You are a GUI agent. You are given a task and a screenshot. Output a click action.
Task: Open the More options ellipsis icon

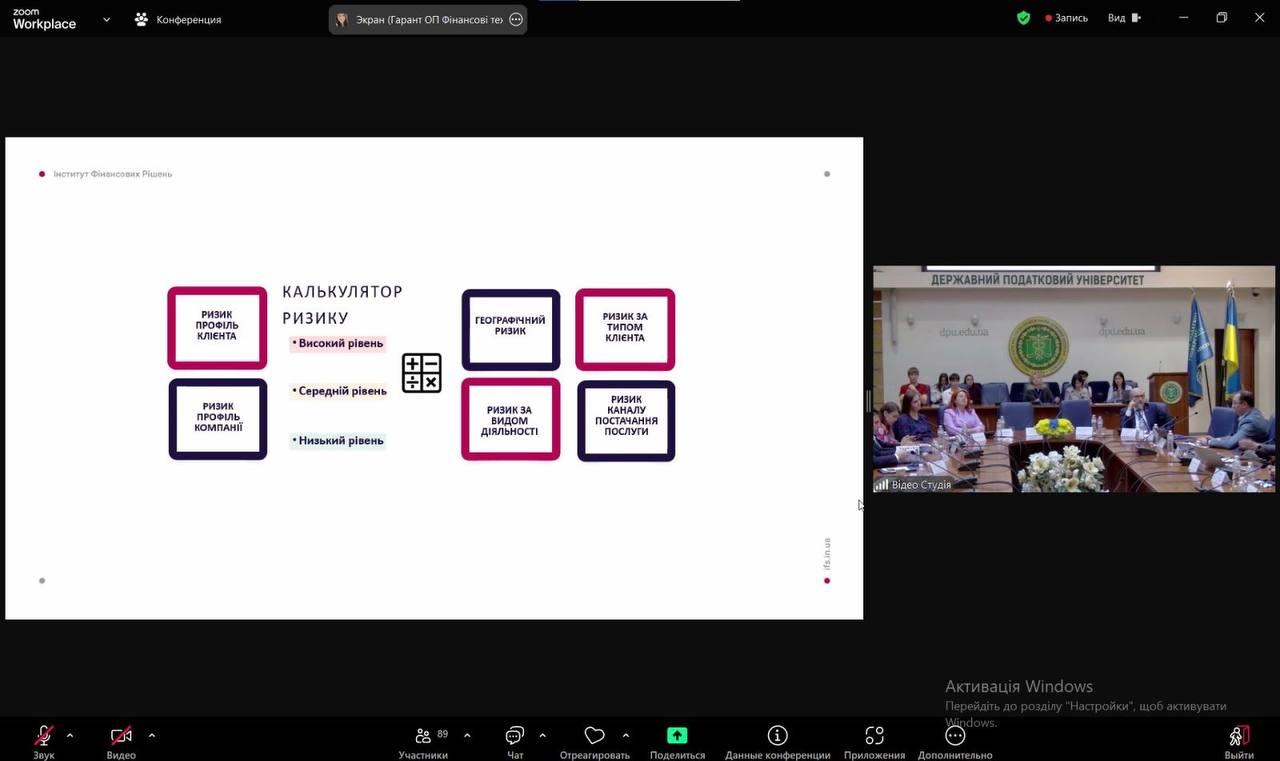click(x=955, y=737)
